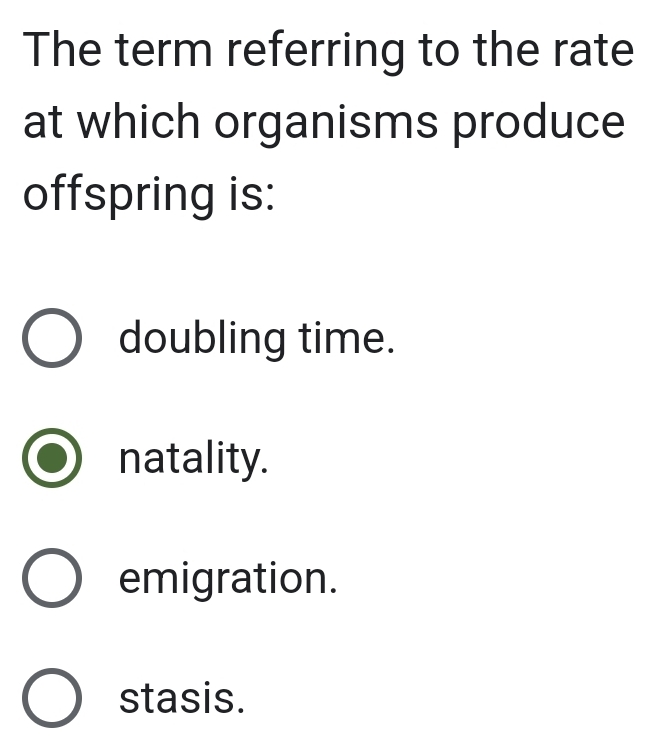
Task: Tap the 'stasis.' answer text
Action: 181,698
